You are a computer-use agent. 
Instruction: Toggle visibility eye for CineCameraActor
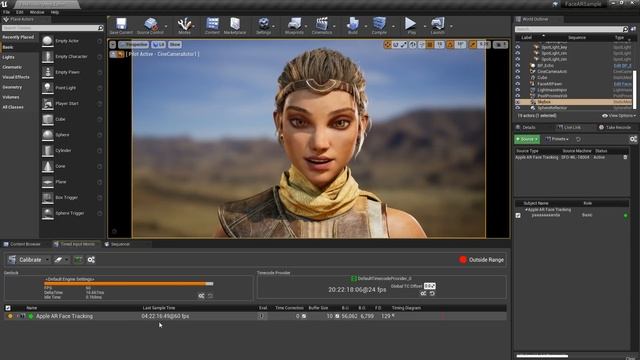coord(518,71)
